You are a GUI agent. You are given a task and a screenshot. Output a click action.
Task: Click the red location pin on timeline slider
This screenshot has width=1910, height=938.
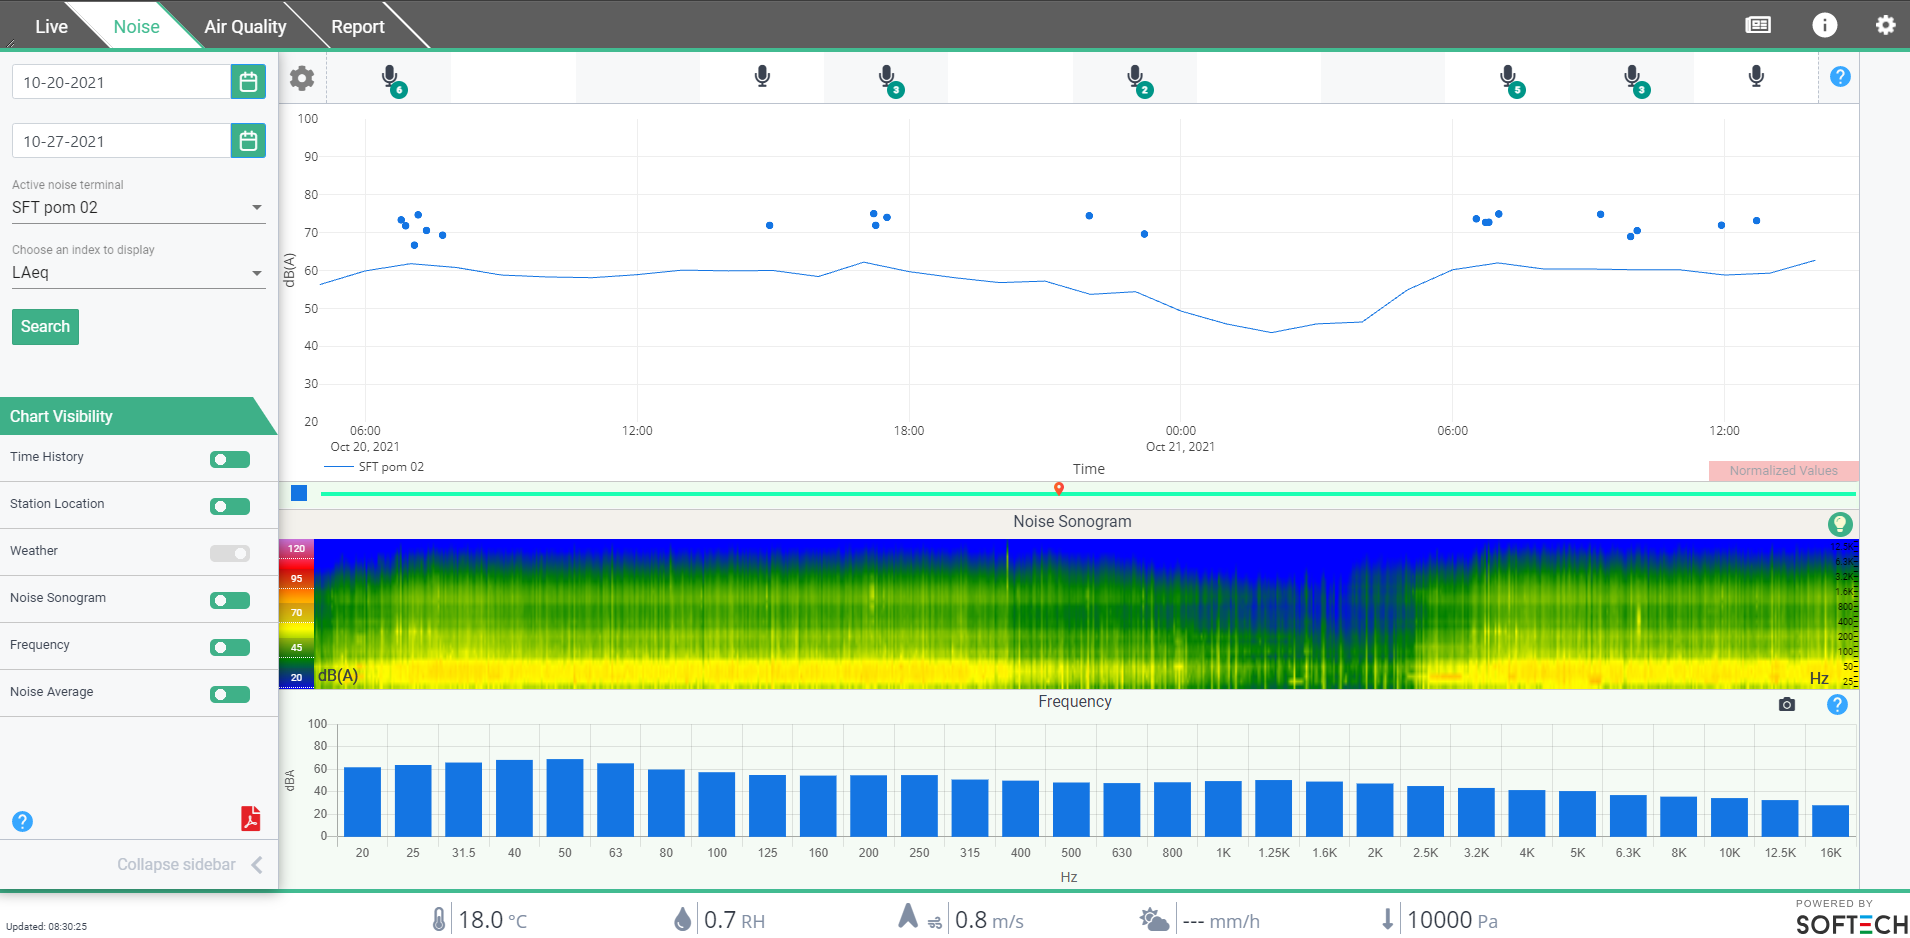tap(1059, 488)
